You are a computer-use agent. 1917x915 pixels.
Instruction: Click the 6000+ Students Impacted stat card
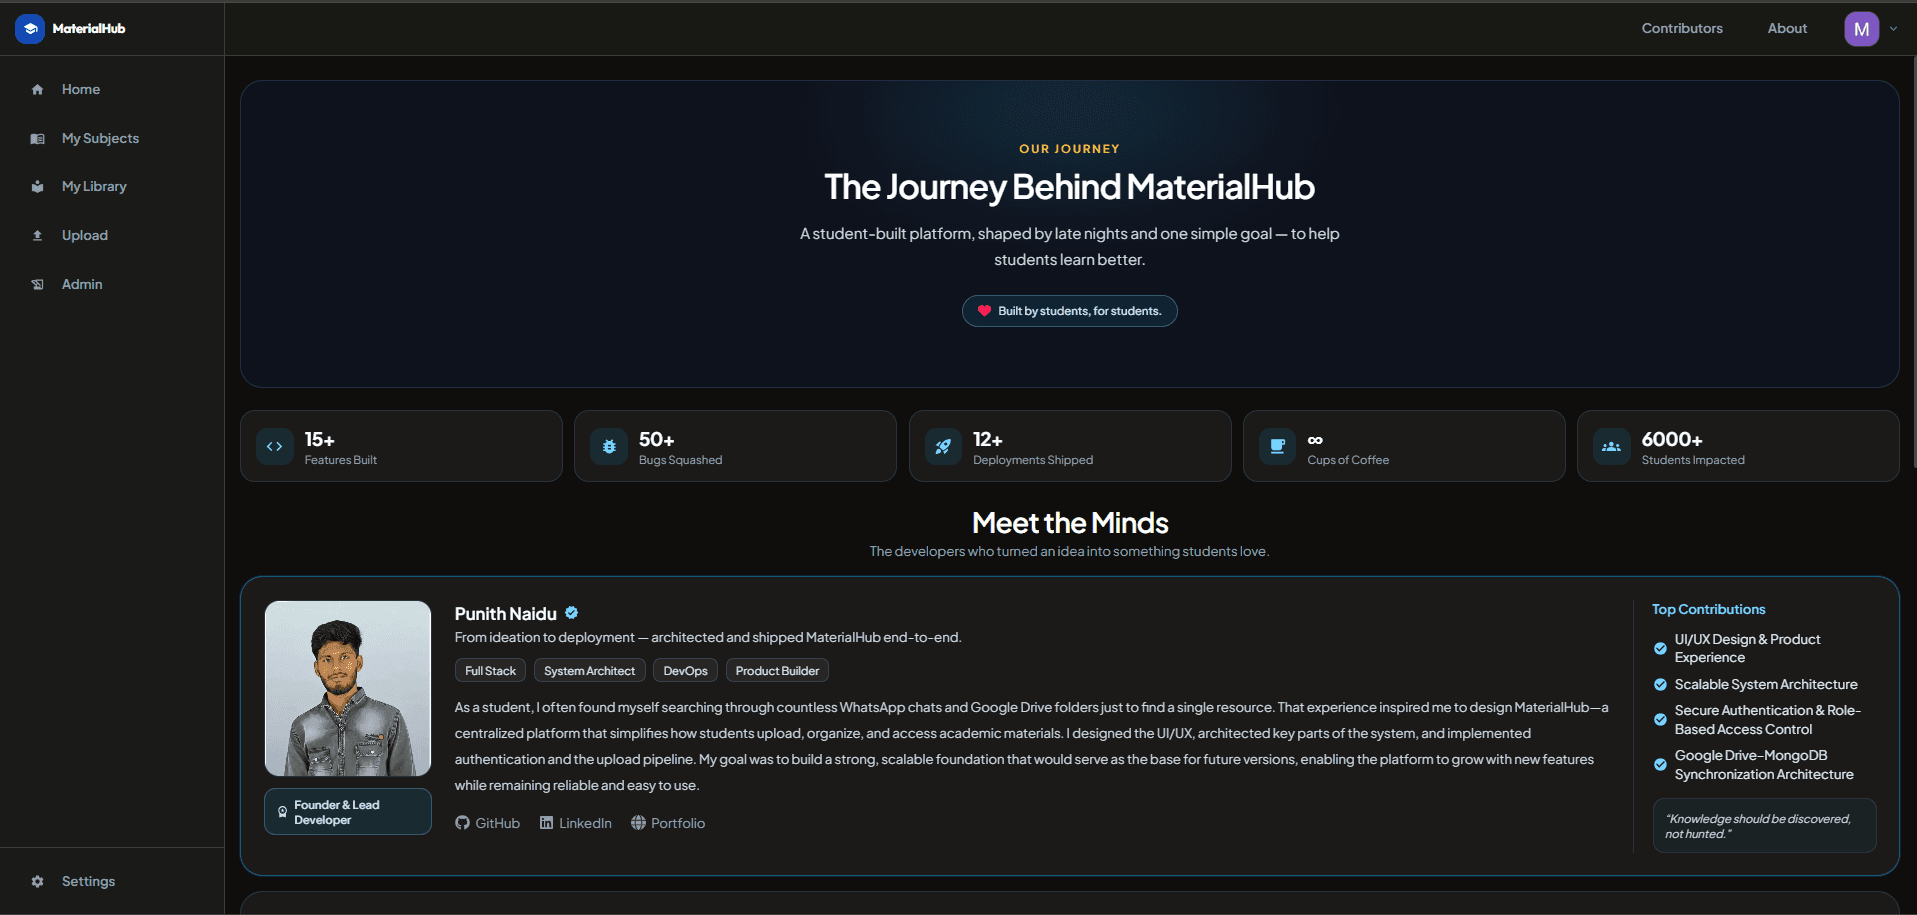coord(1738,446)
